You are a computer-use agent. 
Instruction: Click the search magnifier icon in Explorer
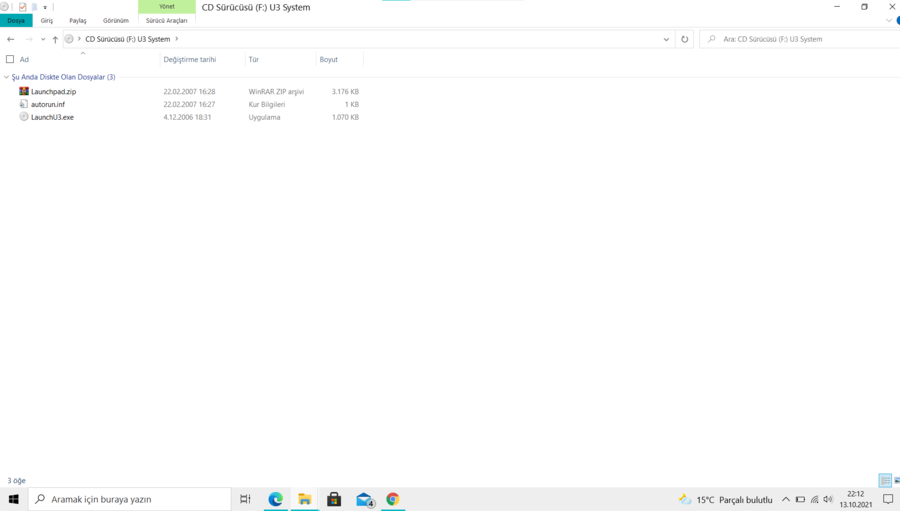pos(712,39)
